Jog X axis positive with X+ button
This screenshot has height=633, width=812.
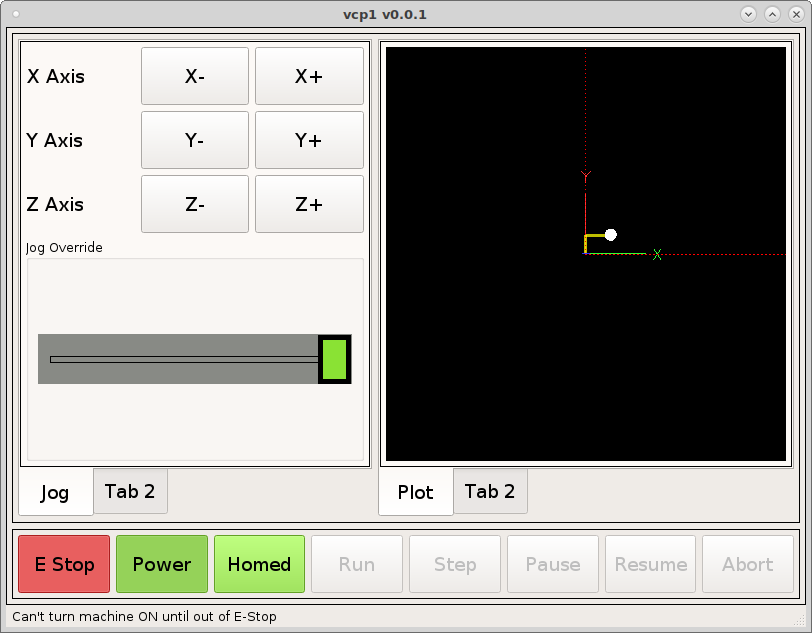point(309,76)
